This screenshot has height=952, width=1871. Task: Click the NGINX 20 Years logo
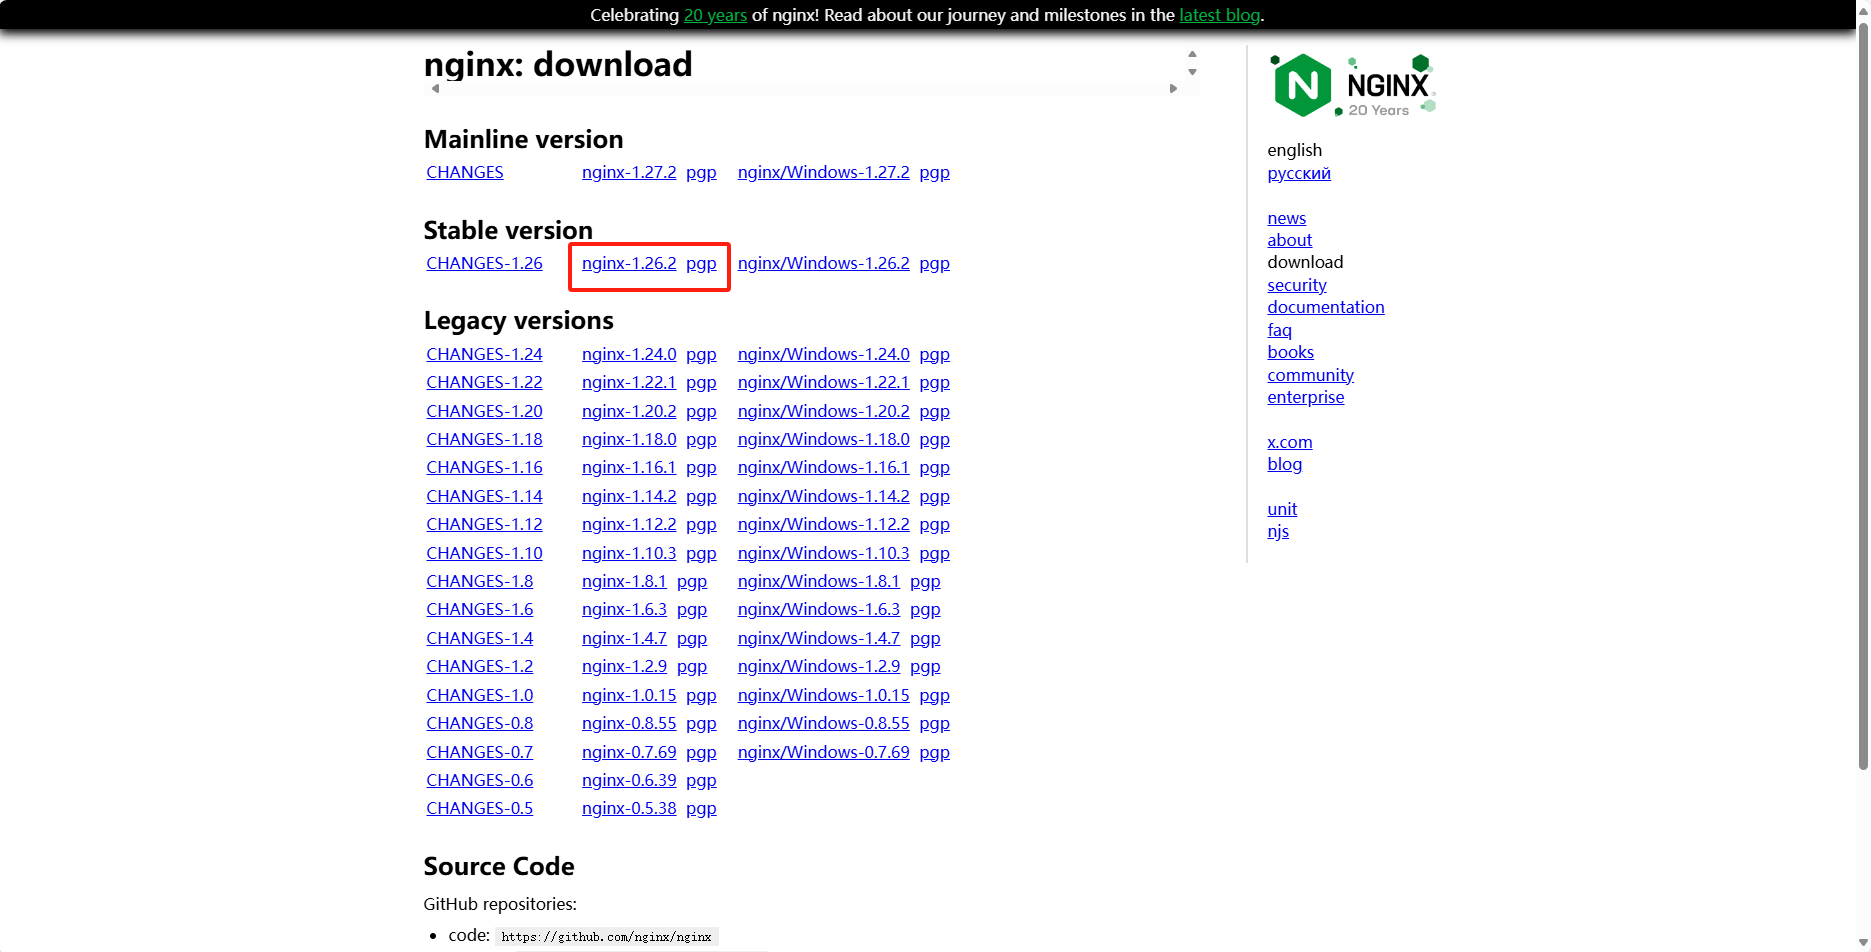click(x=1352, y=85)
